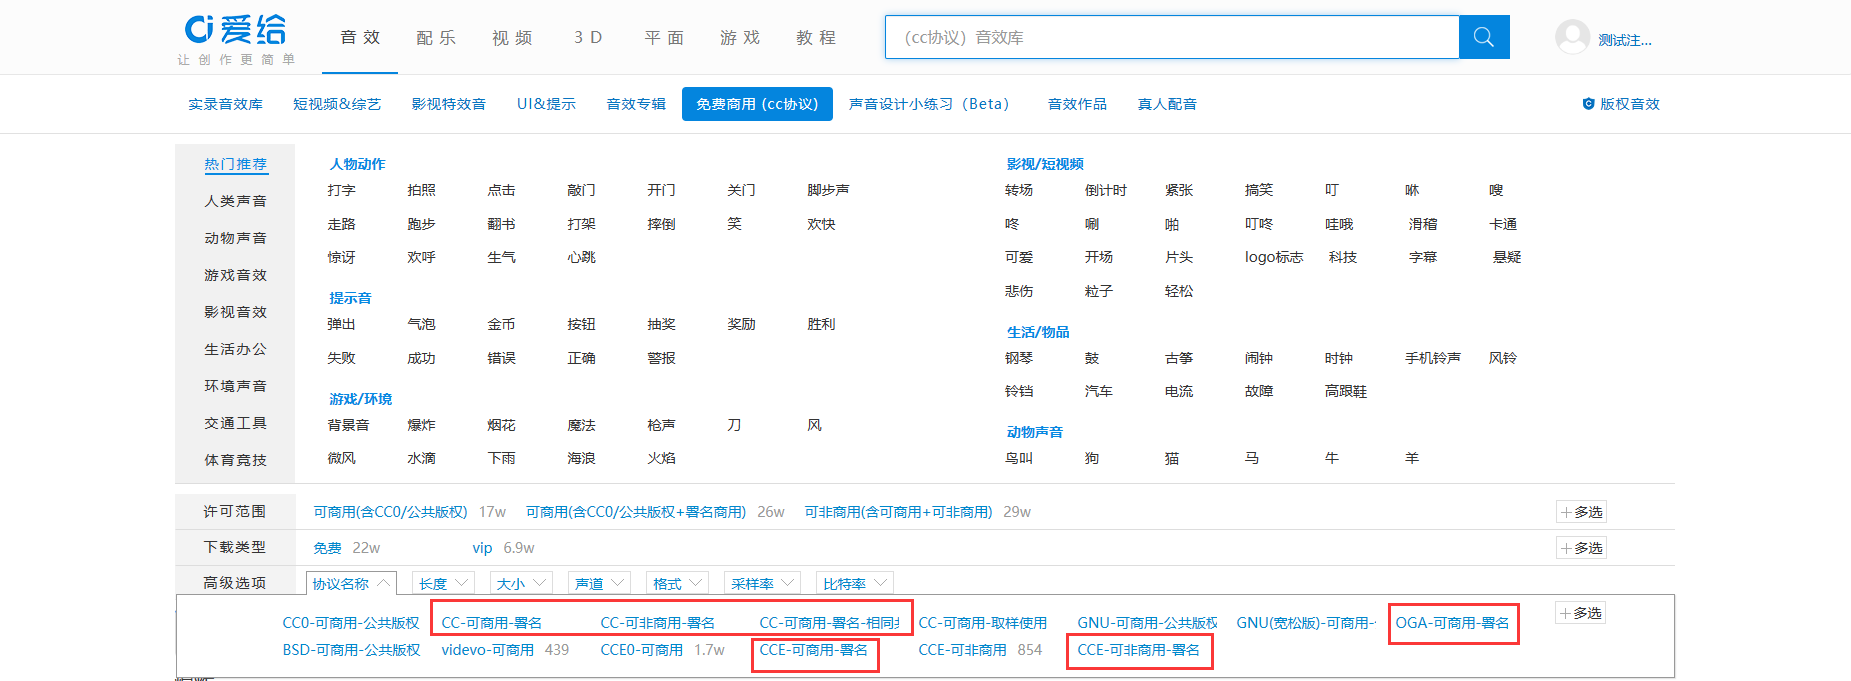Click the 爆炸 sound tag
1851x681 pixels.
click(x=421, y=425)
